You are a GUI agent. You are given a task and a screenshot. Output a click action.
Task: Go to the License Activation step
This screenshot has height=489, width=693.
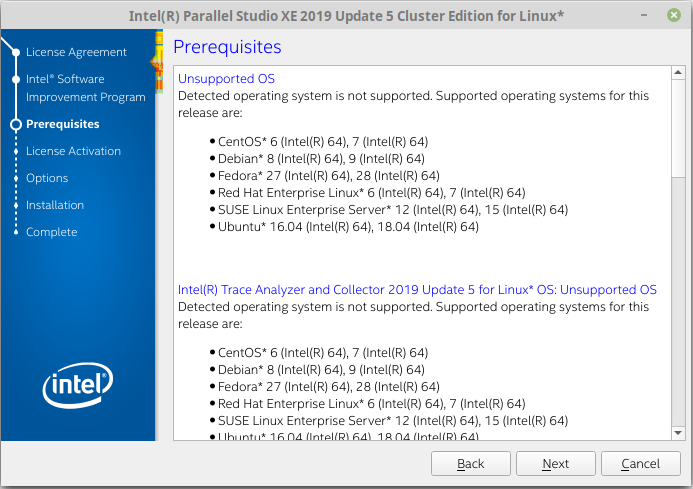click(73, 151)
